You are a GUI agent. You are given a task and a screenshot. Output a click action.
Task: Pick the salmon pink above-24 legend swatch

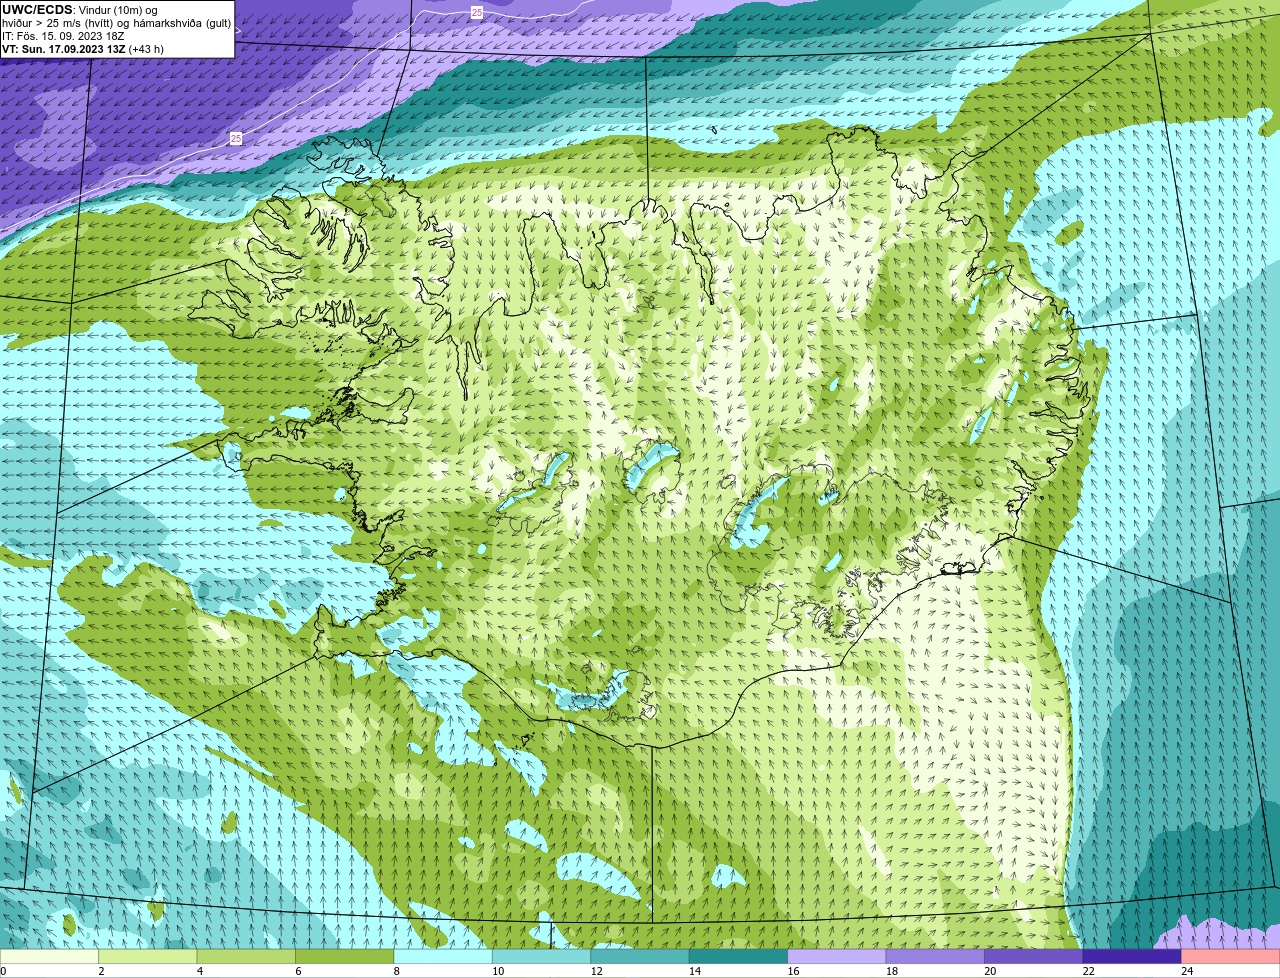tap(1231, 957)
